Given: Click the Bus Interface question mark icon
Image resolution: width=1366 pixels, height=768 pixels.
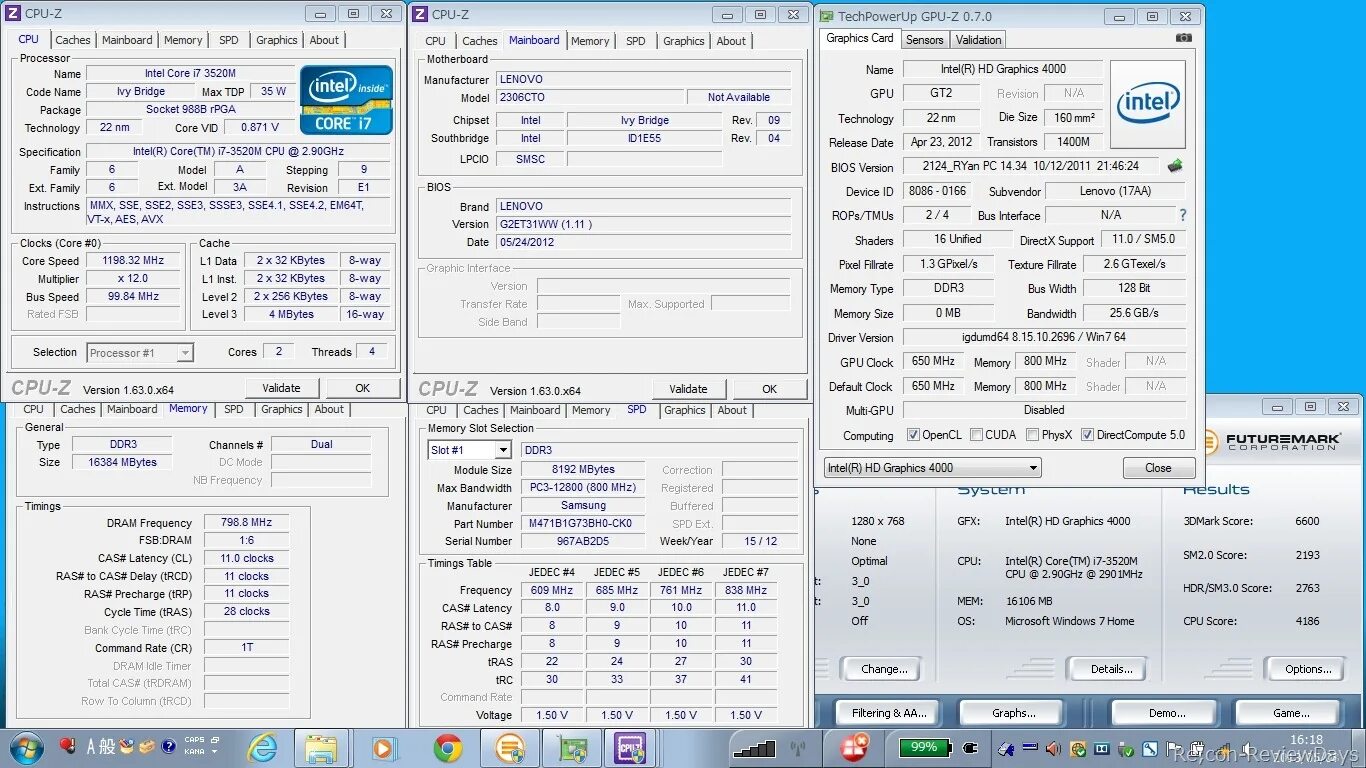Looking at the screenshot, I should point(1183,215).
